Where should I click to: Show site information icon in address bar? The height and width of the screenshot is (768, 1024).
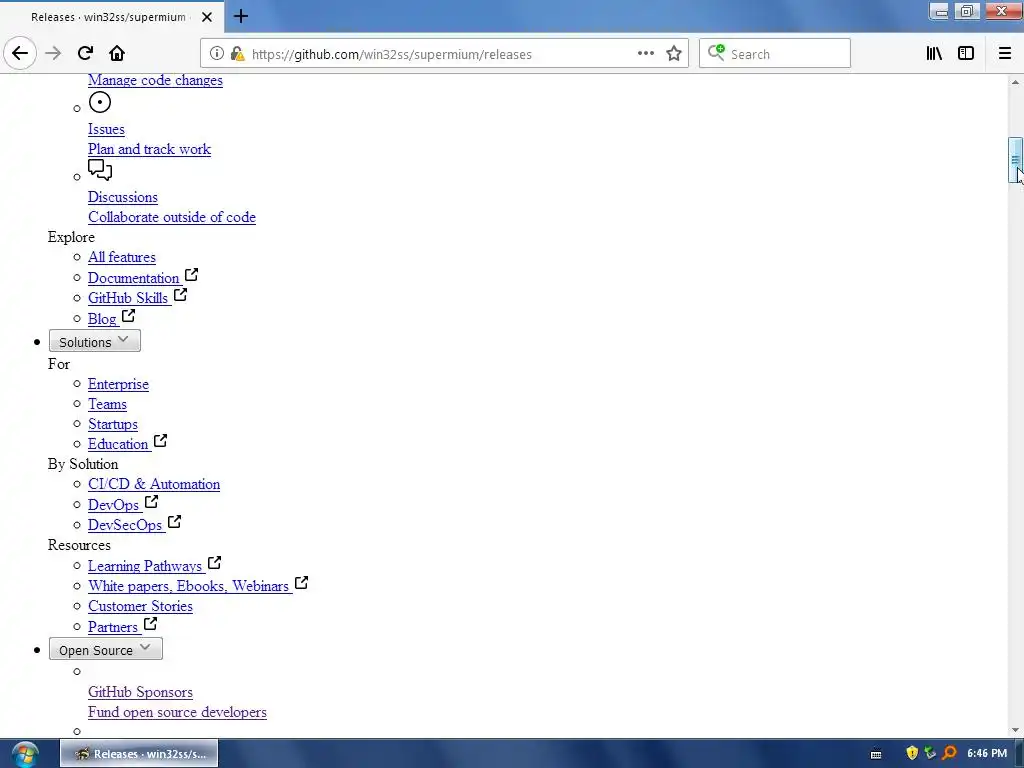tap(217, 54)
